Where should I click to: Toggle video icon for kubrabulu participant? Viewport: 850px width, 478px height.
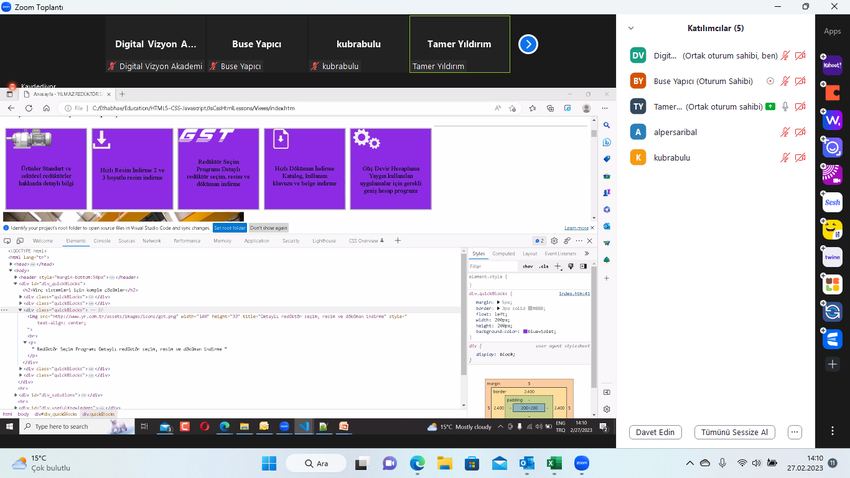point(800,157)
